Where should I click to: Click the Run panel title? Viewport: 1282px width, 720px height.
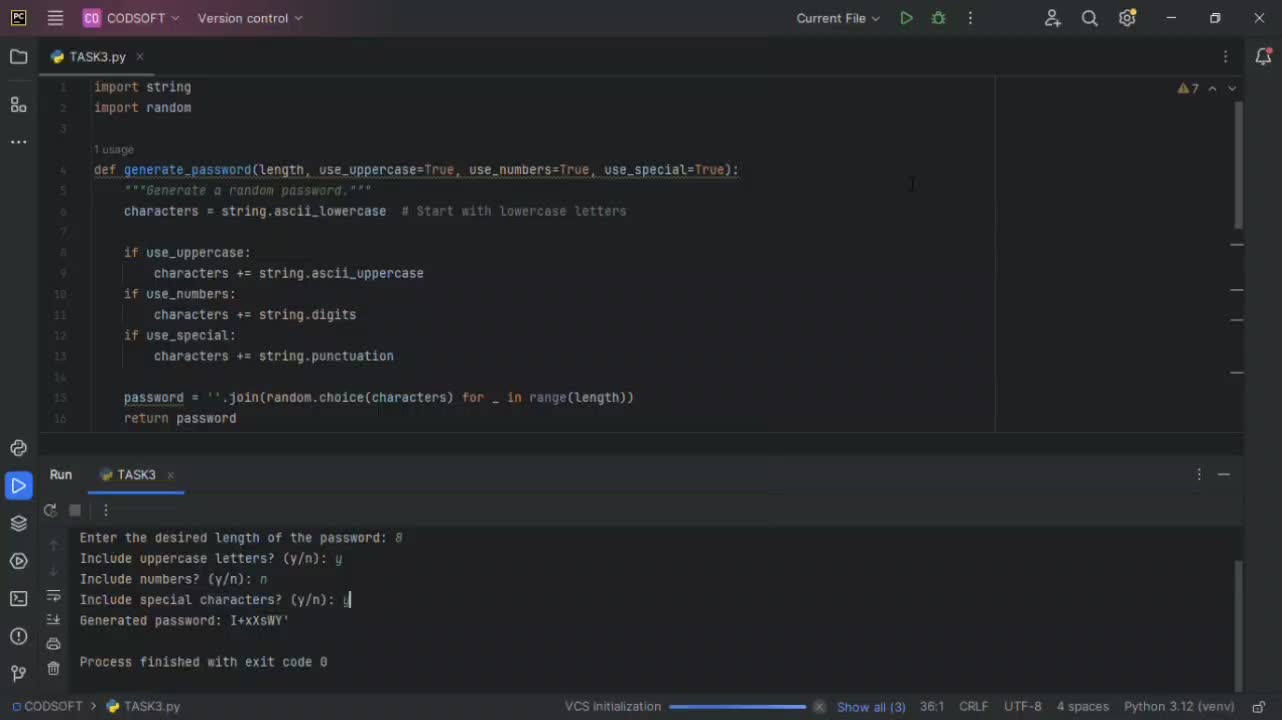61,475
